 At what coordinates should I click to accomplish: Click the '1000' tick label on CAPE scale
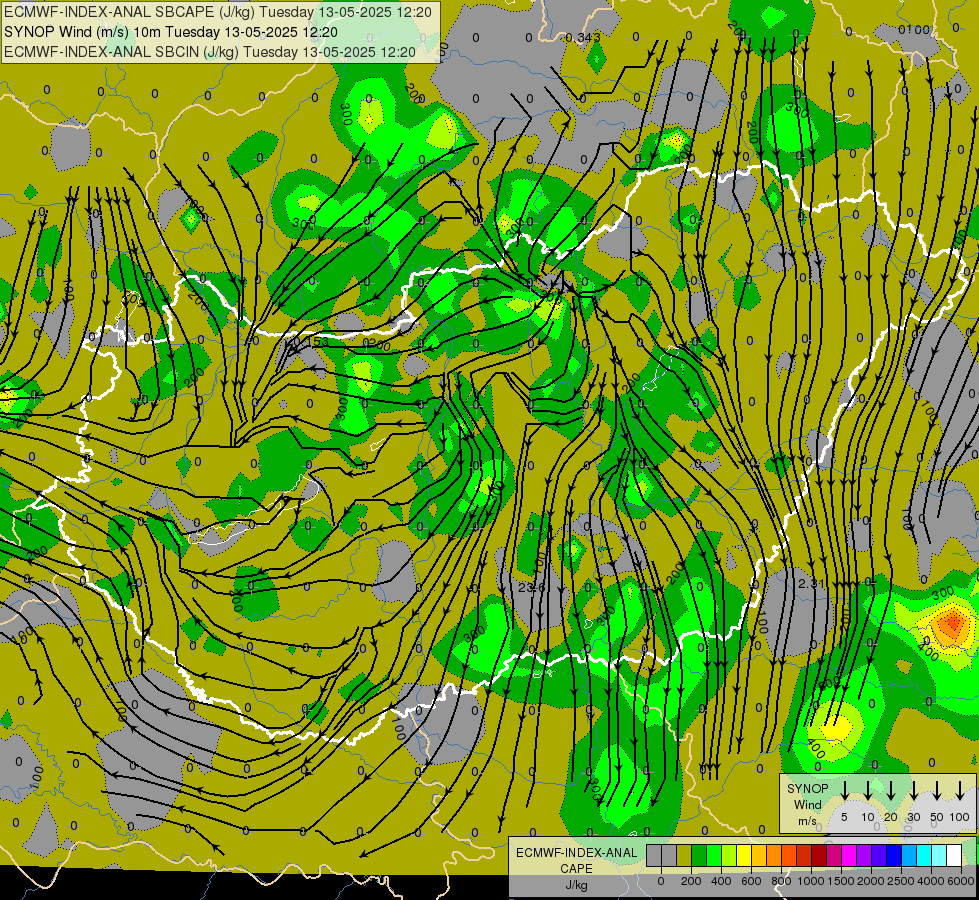pos(811,881)
